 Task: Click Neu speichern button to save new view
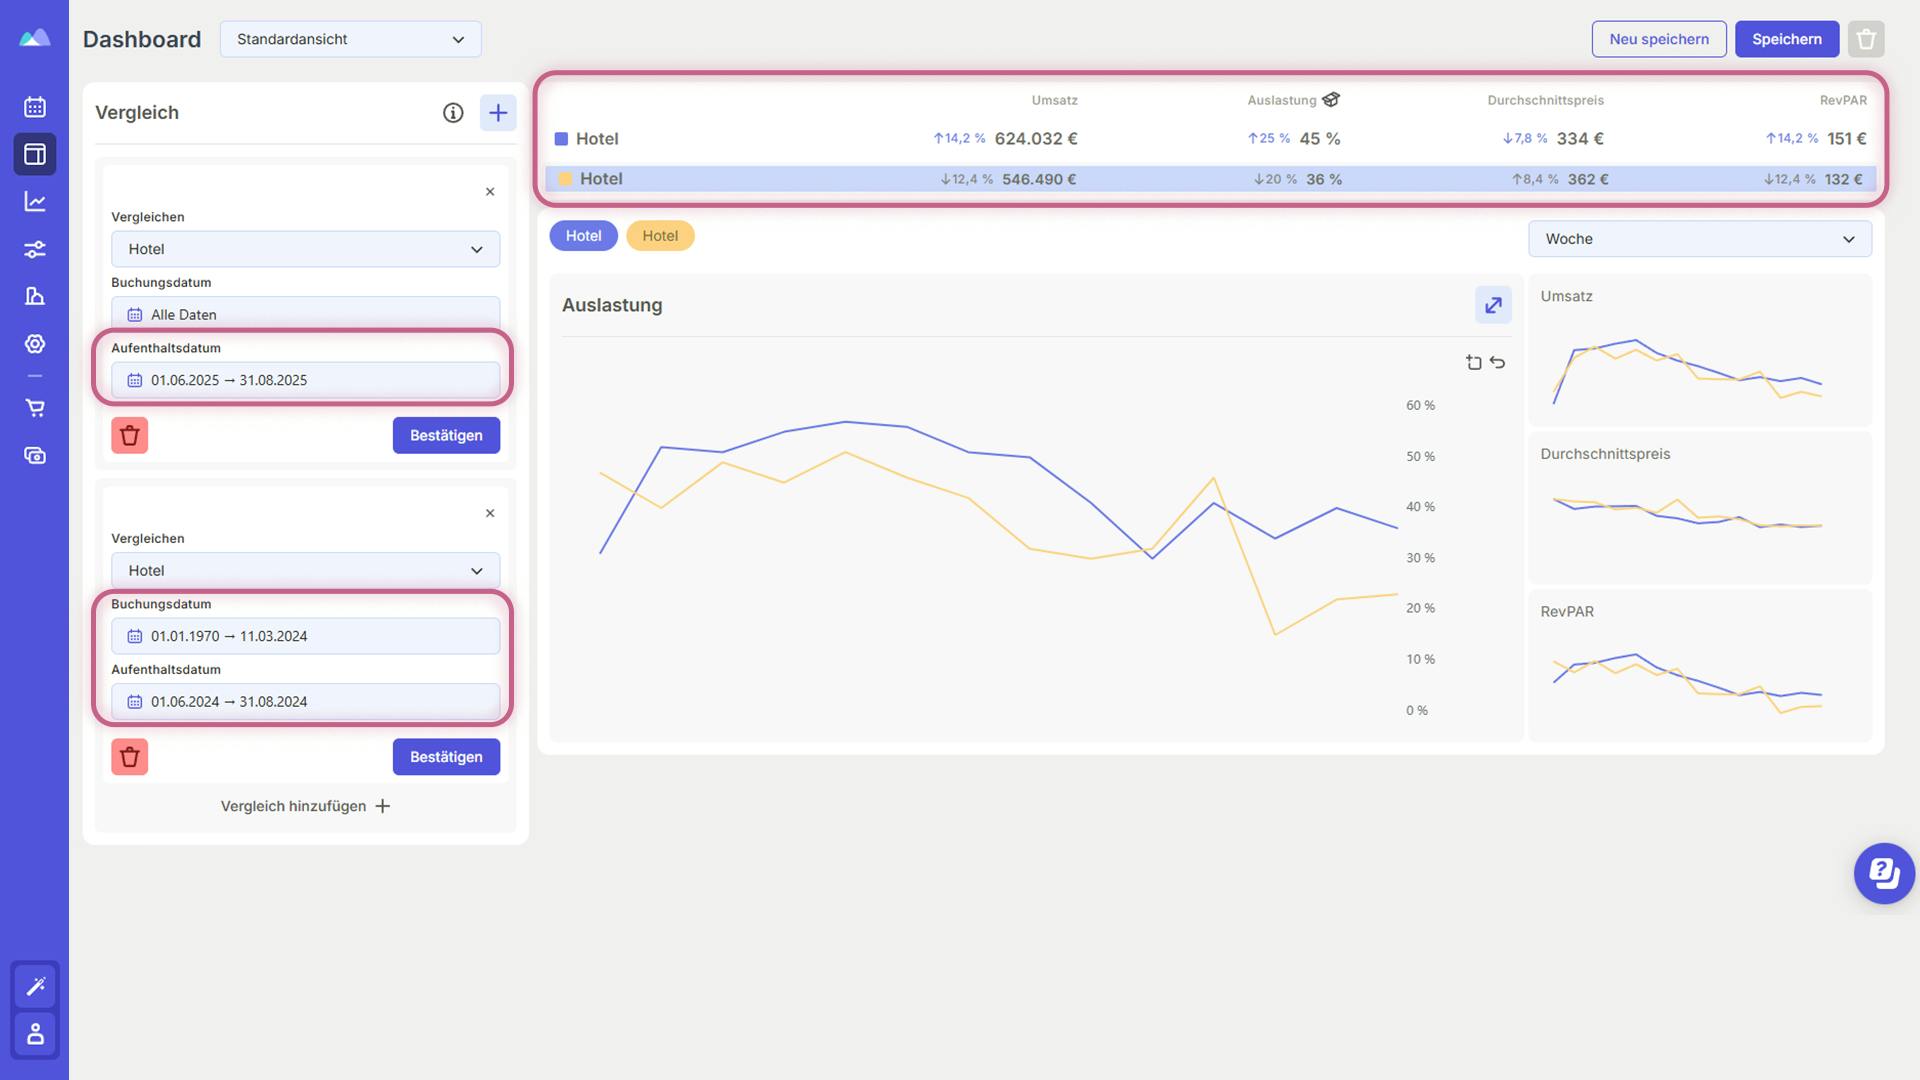click(x=1659, y=38)
